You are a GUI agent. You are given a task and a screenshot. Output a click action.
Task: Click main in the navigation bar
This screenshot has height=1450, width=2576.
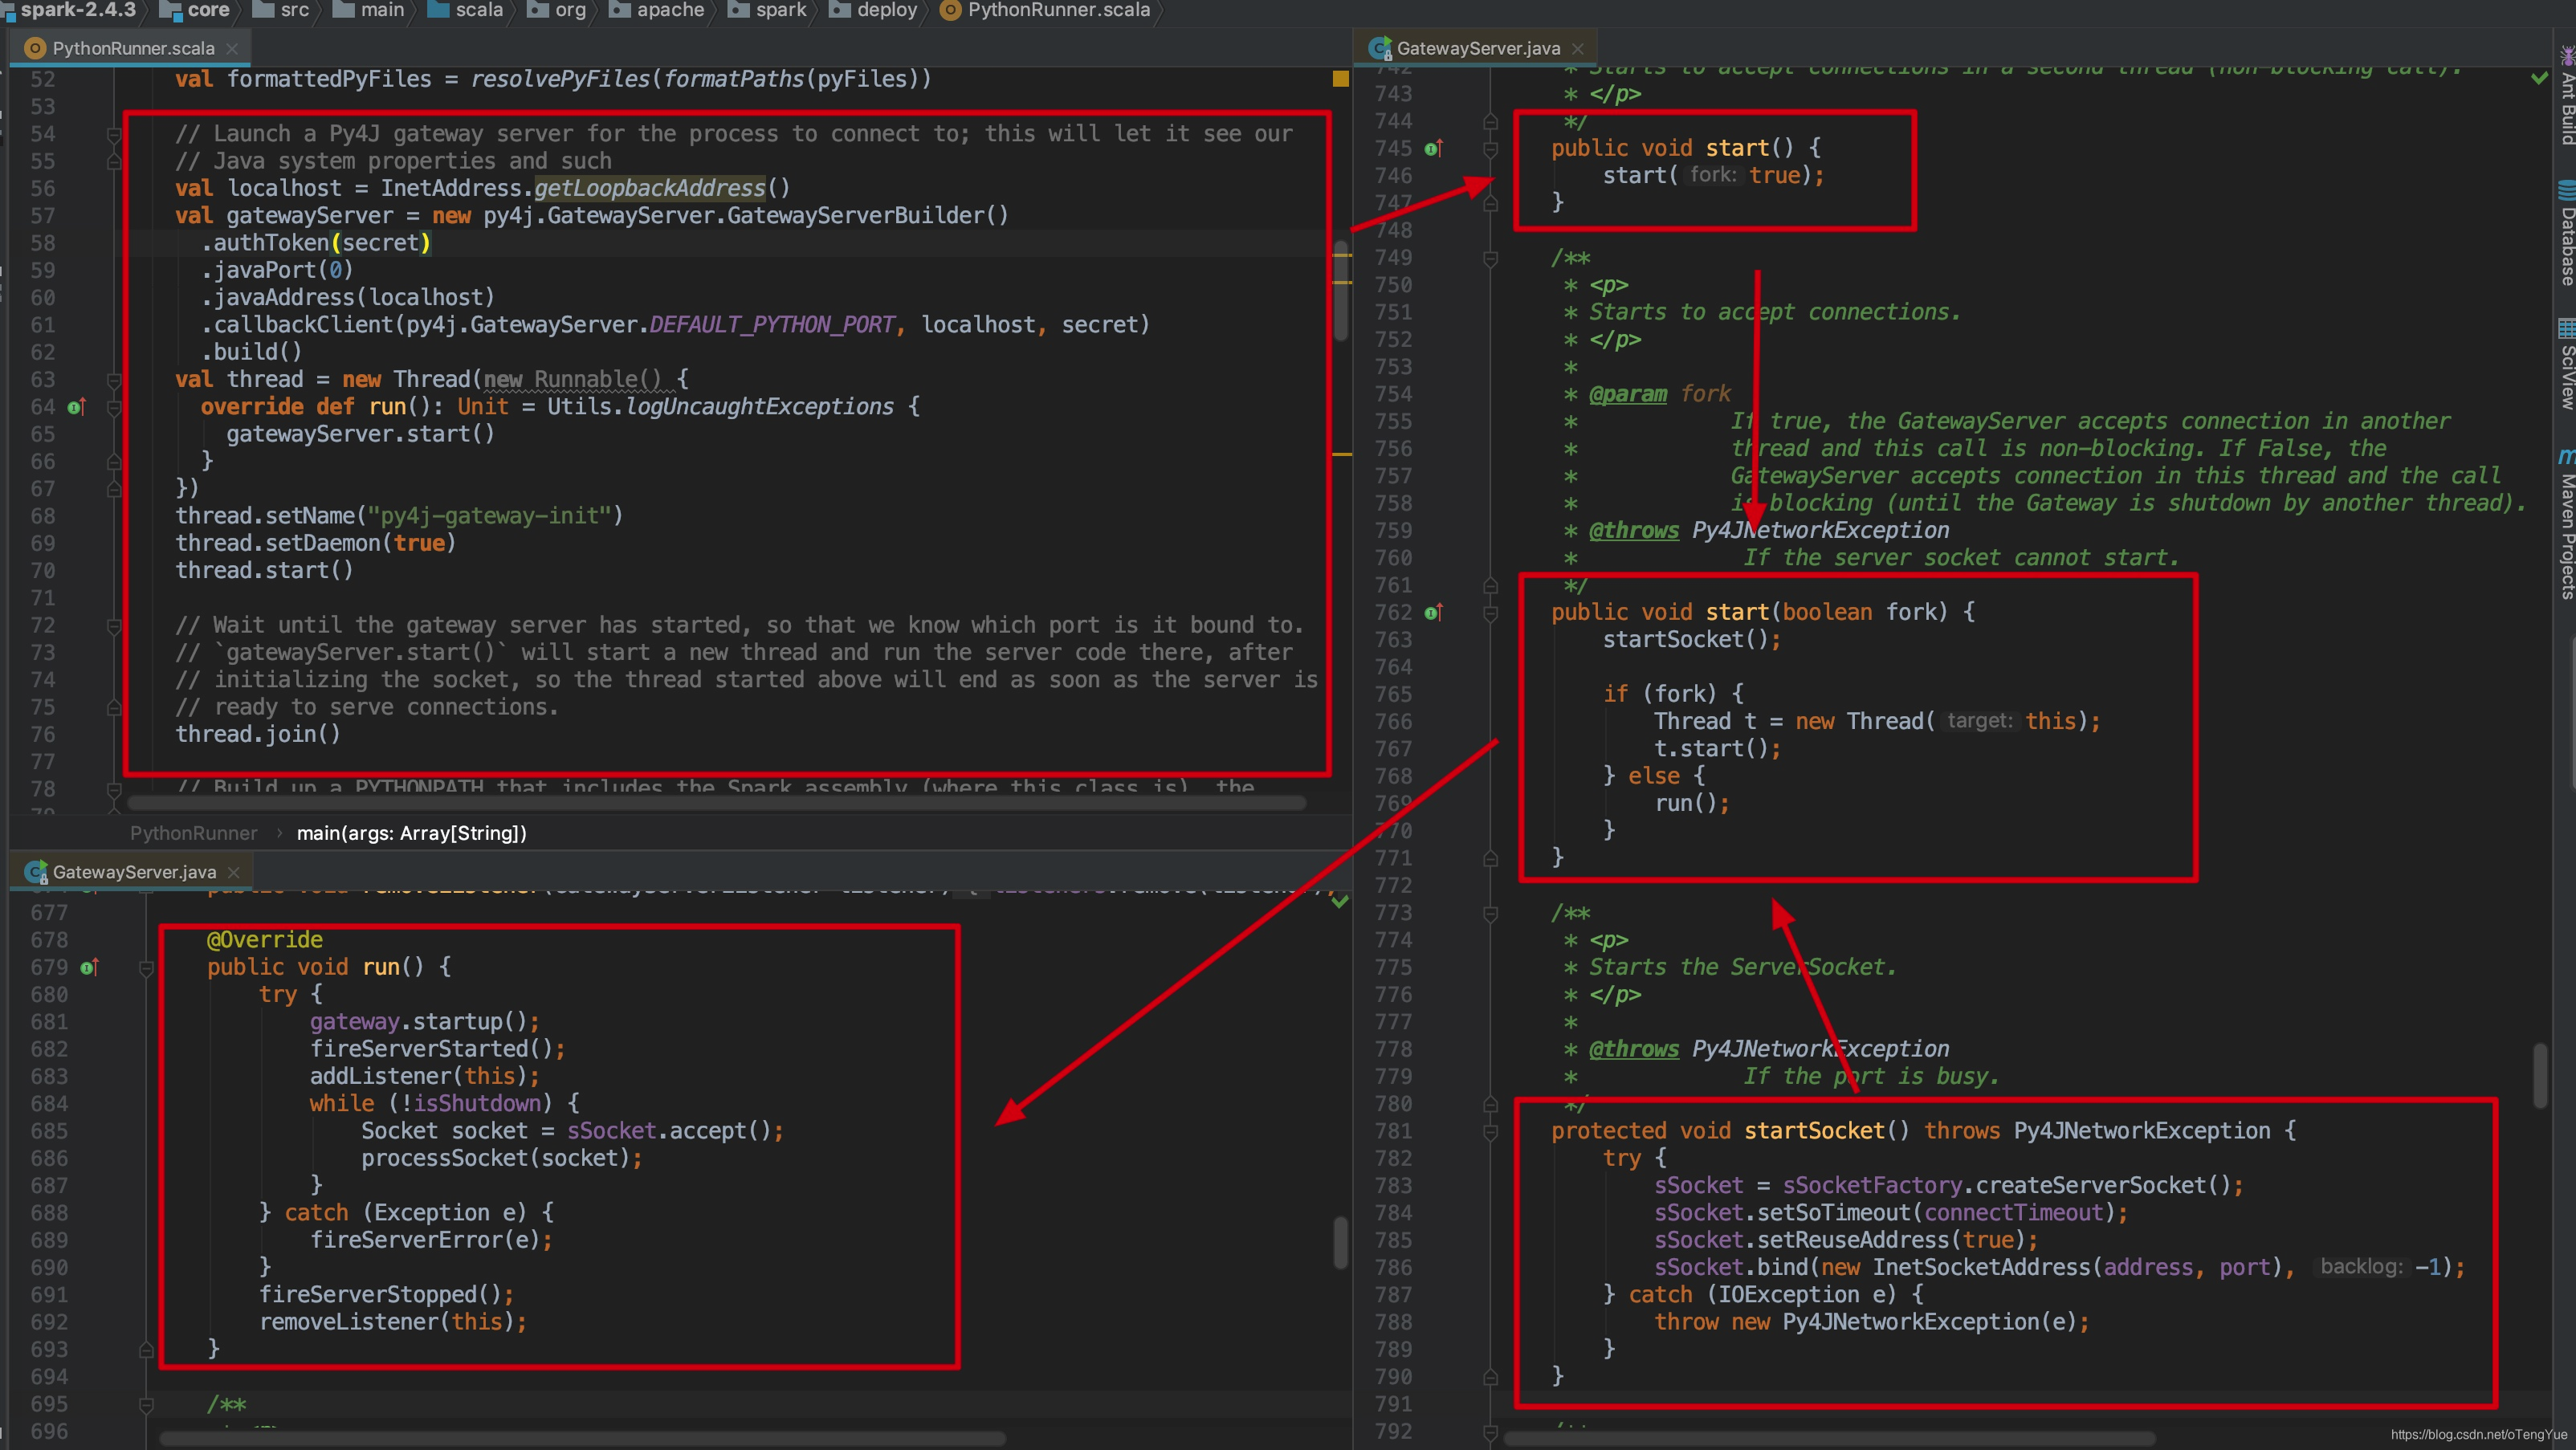click(x=369, y=10)
